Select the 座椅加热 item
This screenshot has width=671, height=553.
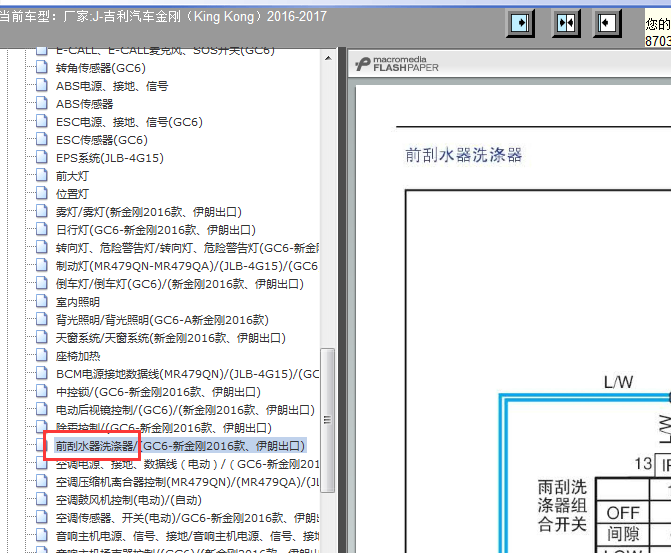[x=78, y=356]
